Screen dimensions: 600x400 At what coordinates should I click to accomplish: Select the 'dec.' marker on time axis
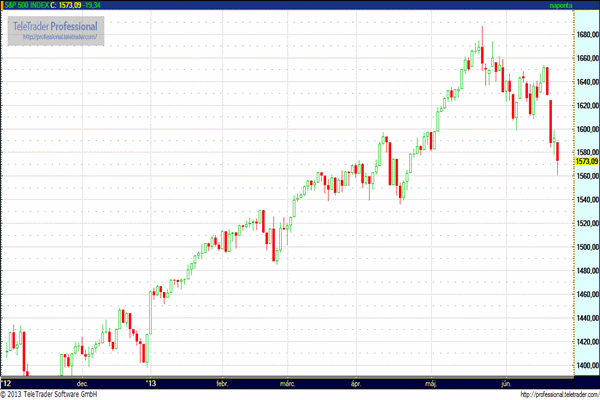[82, 382]
